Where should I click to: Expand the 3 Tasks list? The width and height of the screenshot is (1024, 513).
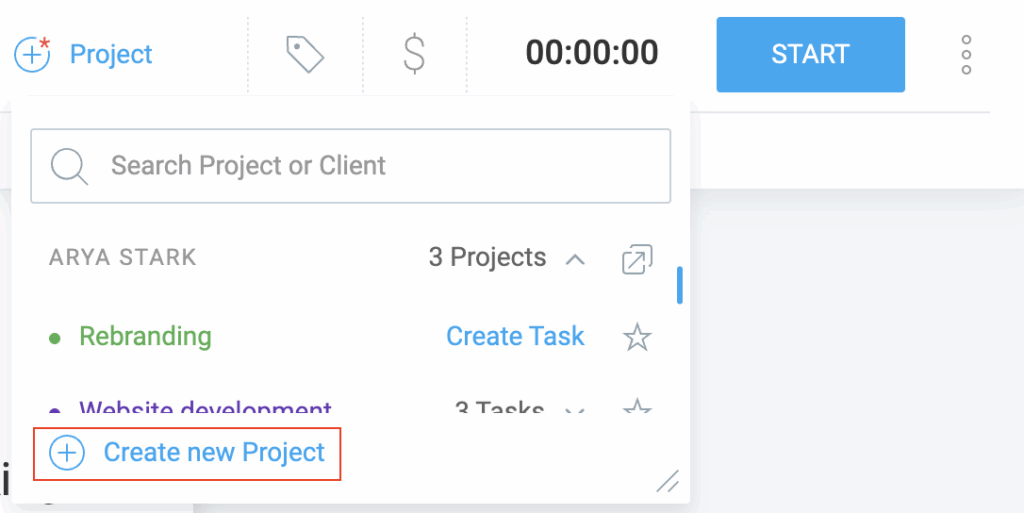tap(575, 410)
